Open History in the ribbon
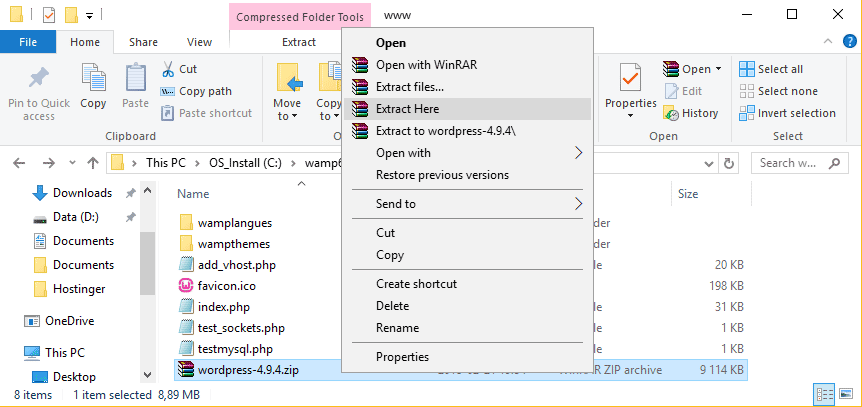 (691, 113)
